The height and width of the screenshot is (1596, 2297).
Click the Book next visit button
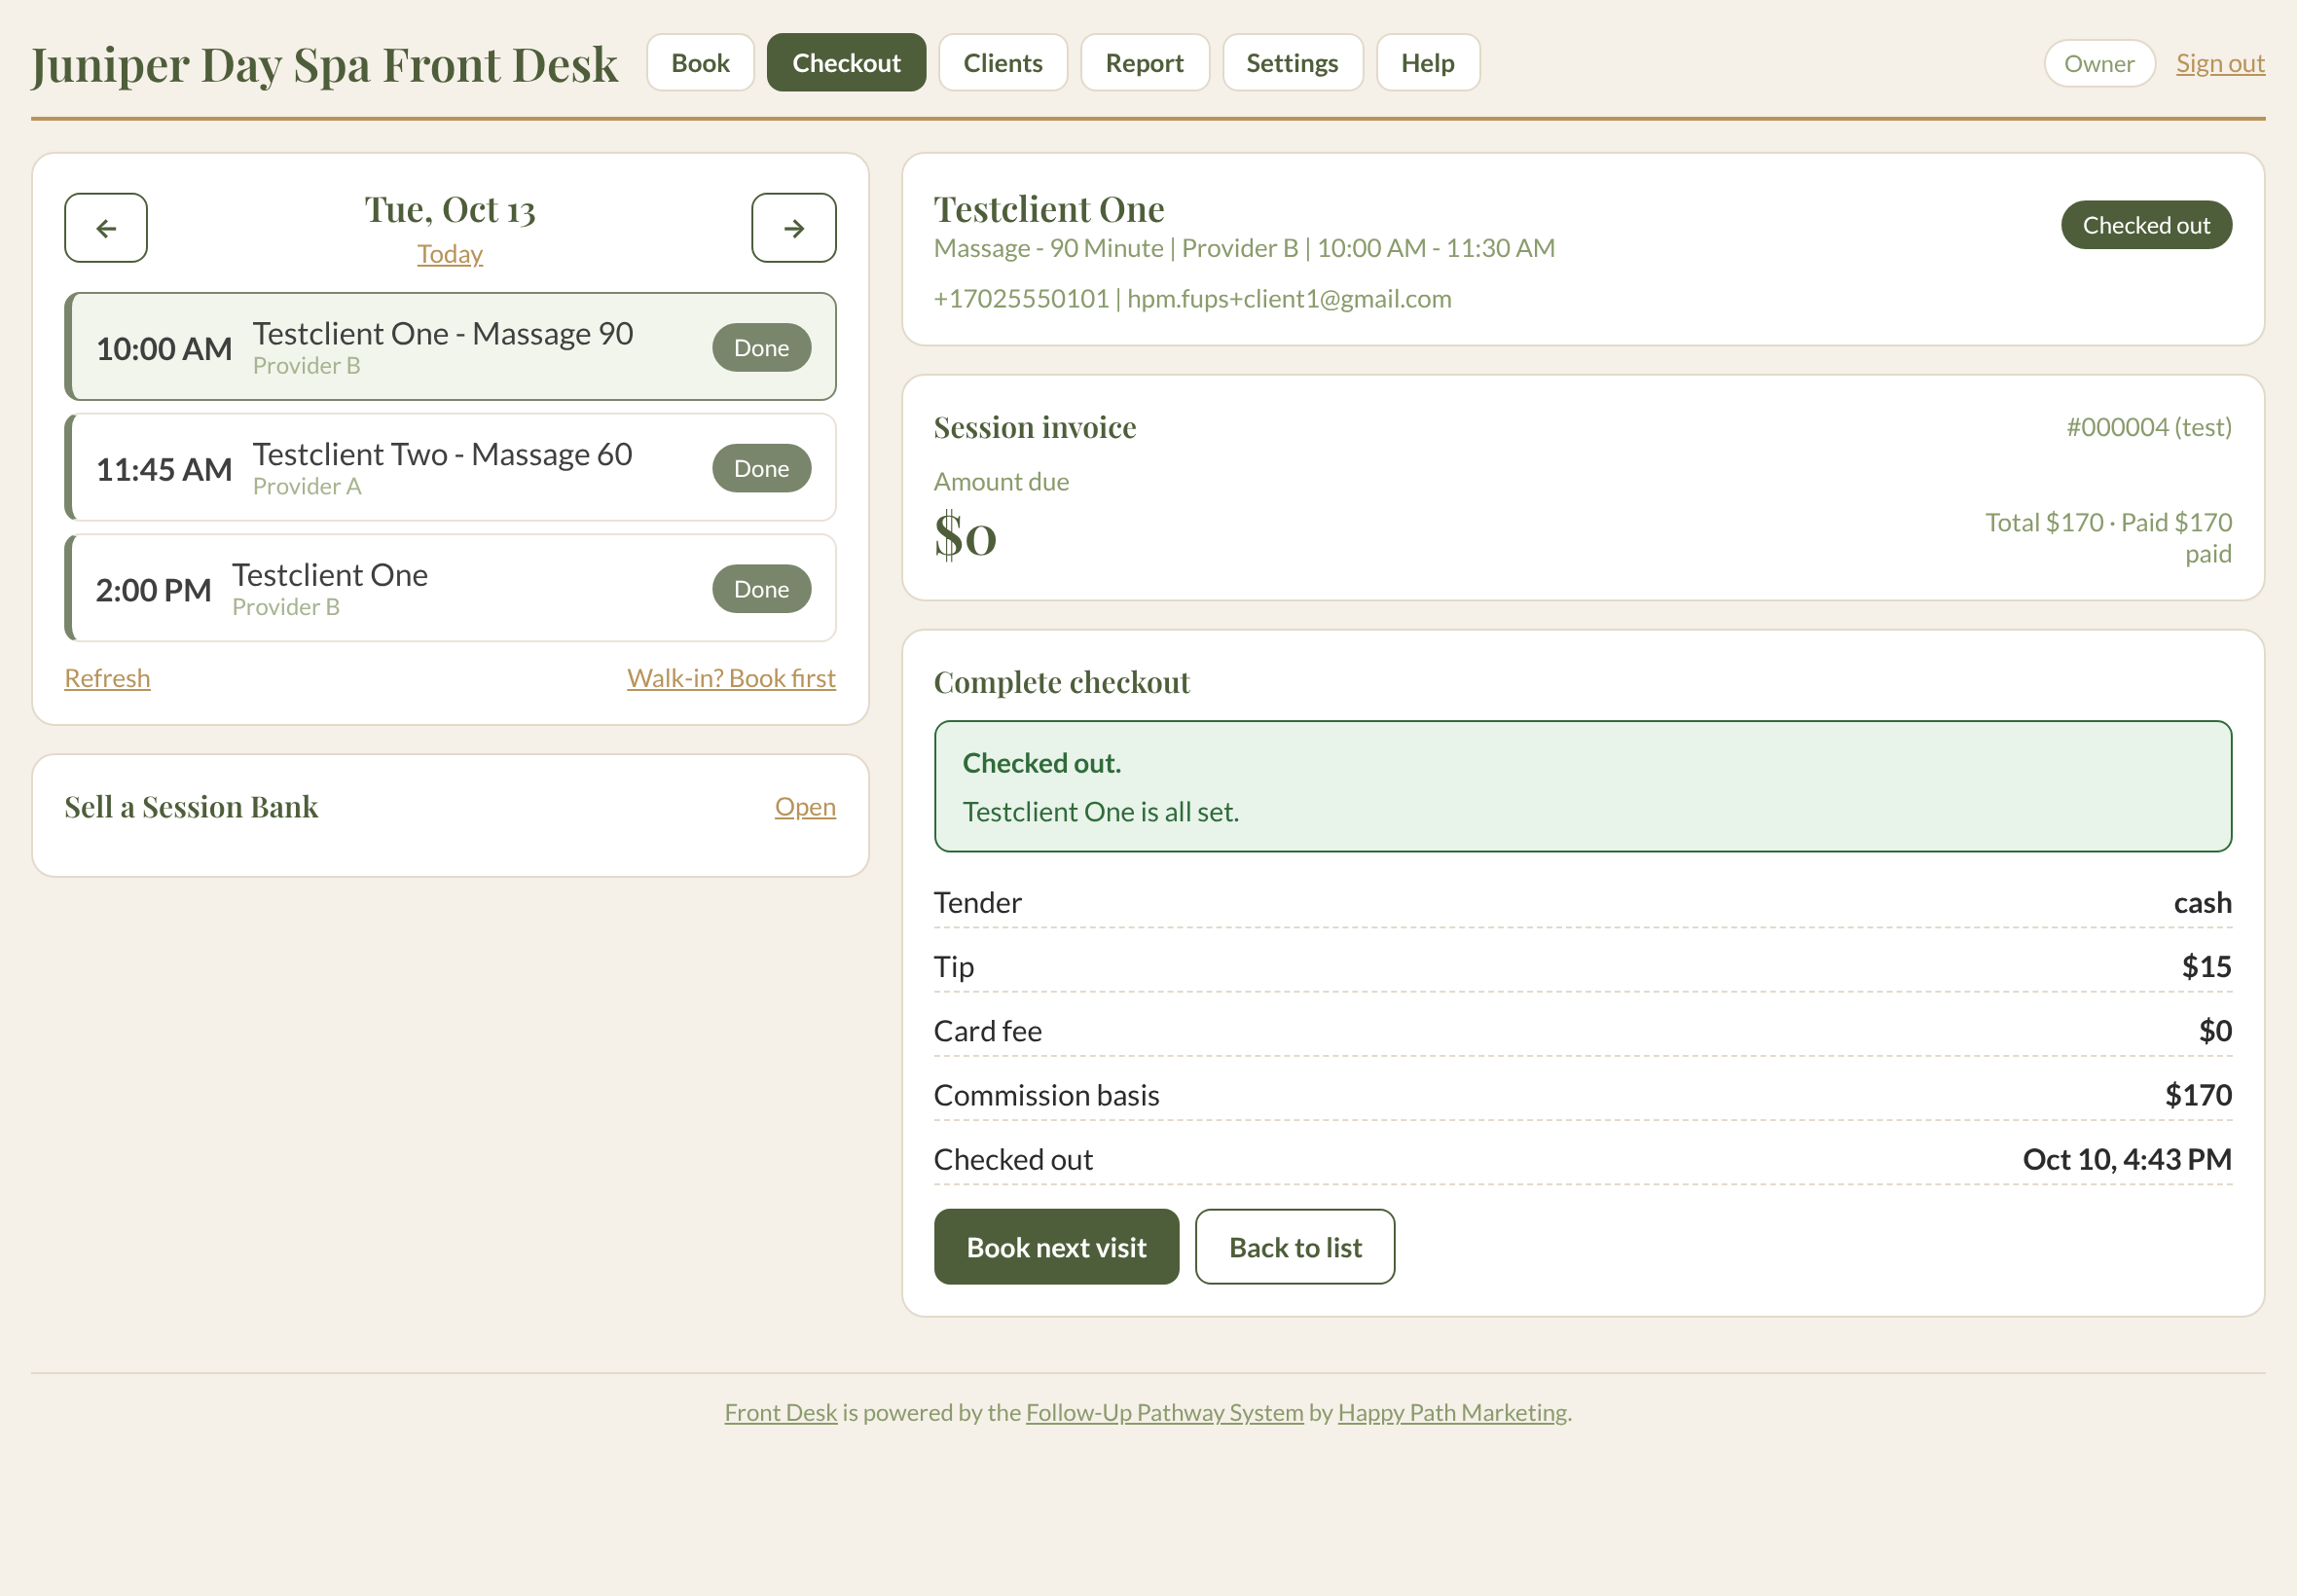point(1056,1247)
